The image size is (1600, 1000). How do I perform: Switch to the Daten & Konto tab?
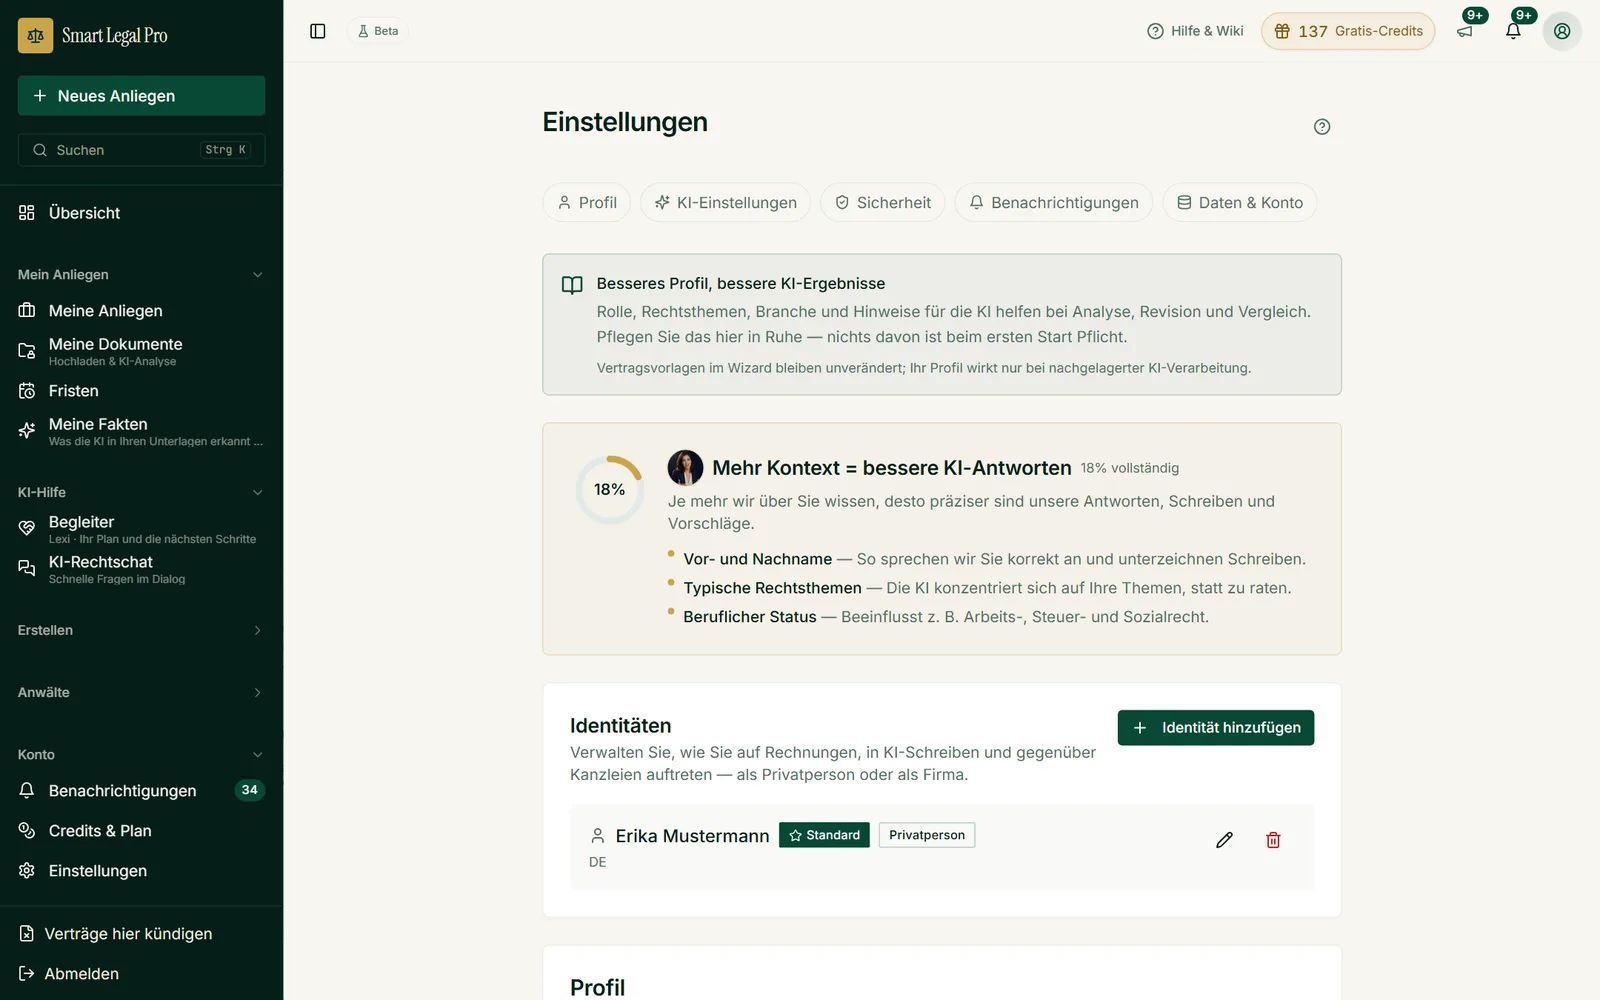pos(1240,202)
